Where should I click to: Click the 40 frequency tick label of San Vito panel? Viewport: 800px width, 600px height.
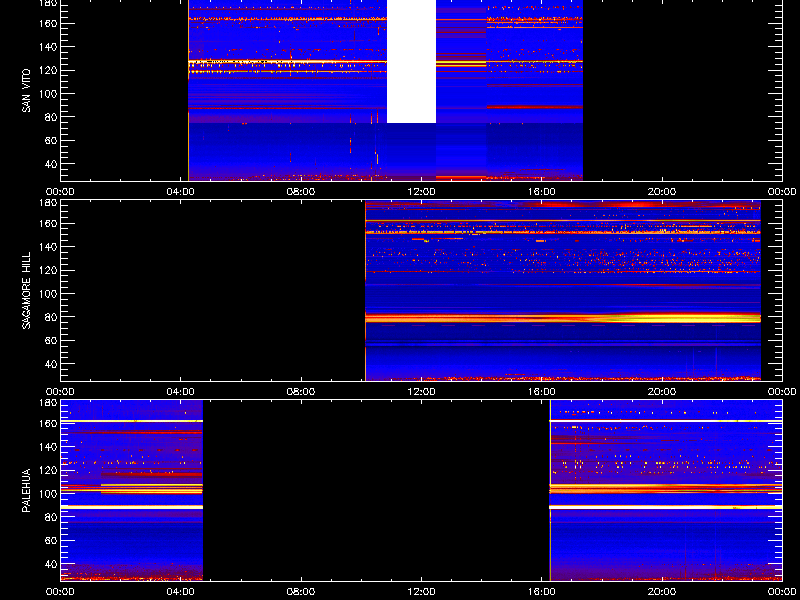pos(51,164)
